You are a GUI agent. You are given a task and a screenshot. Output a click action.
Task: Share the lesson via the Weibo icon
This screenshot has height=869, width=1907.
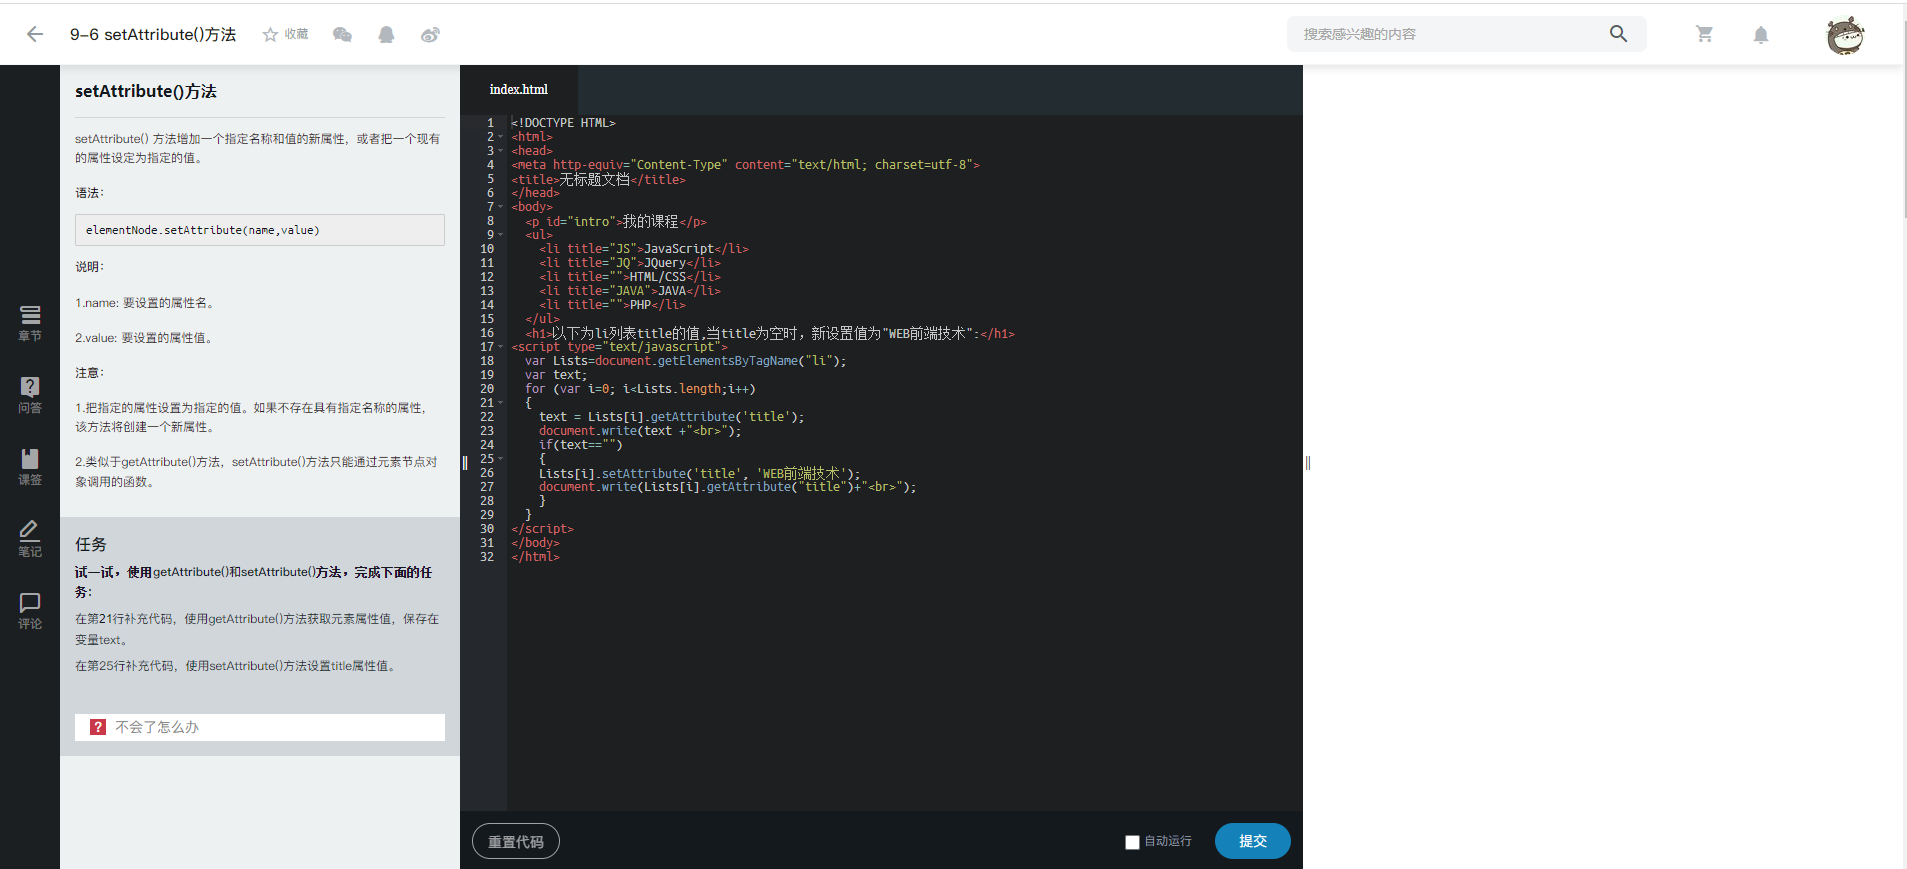(430, 34)
